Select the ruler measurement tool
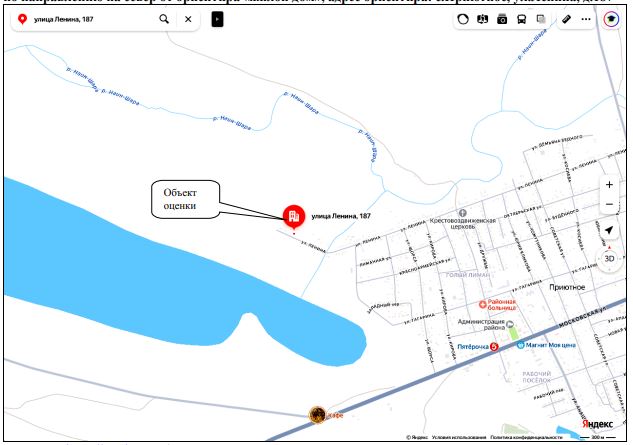 566,19
